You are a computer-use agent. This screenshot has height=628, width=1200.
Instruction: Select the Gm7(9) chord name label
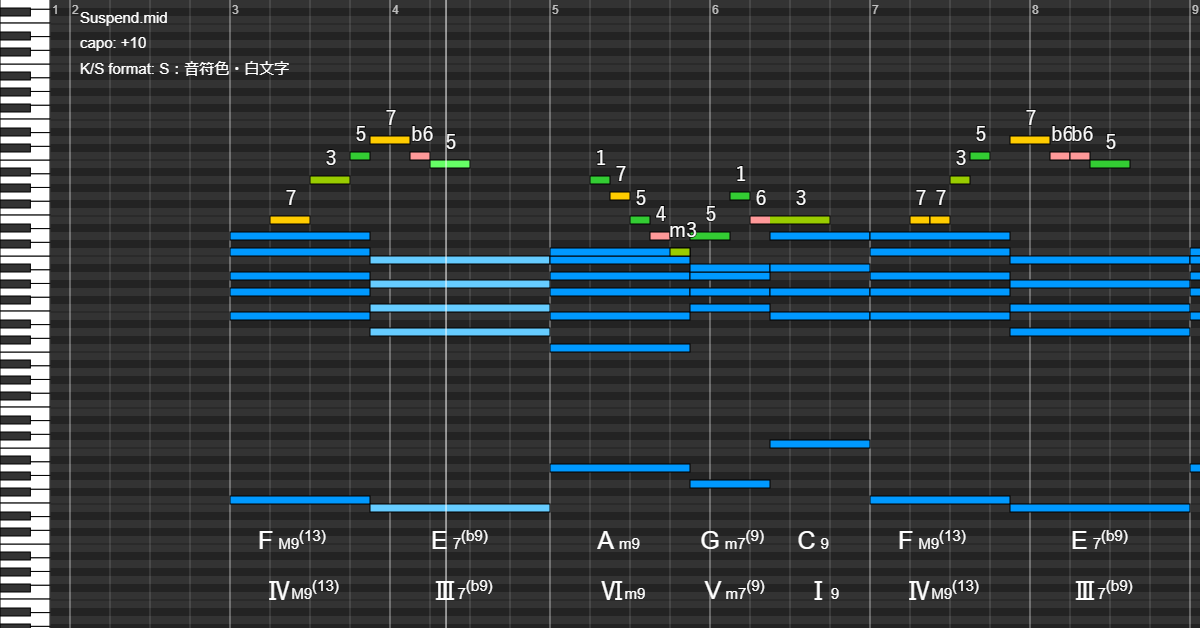click(733, 541)
